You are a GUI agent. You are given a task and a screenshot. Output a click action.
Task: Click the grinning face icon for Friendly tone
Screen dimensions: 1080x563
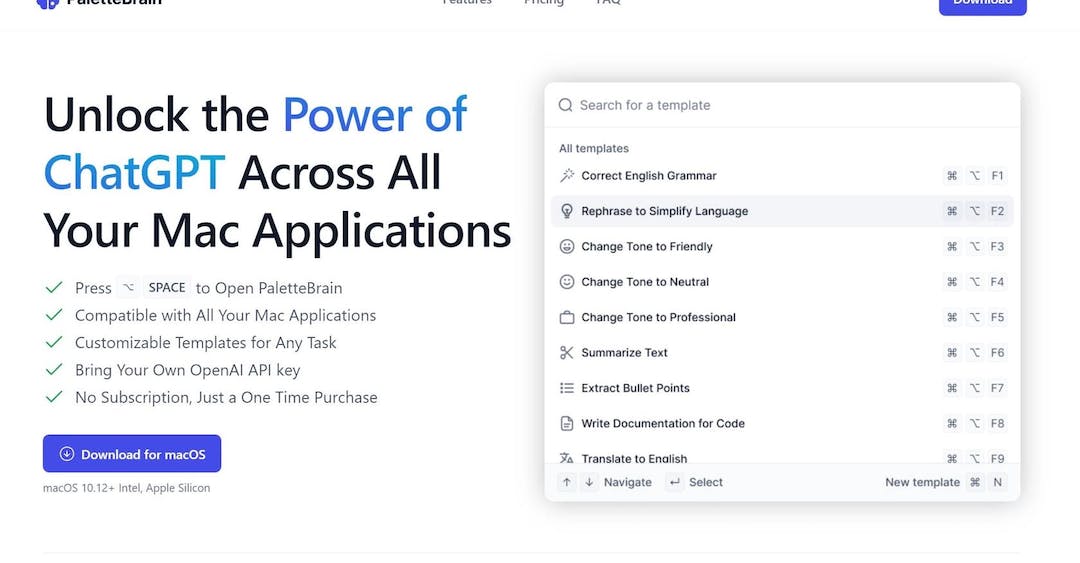pos(567,247)
